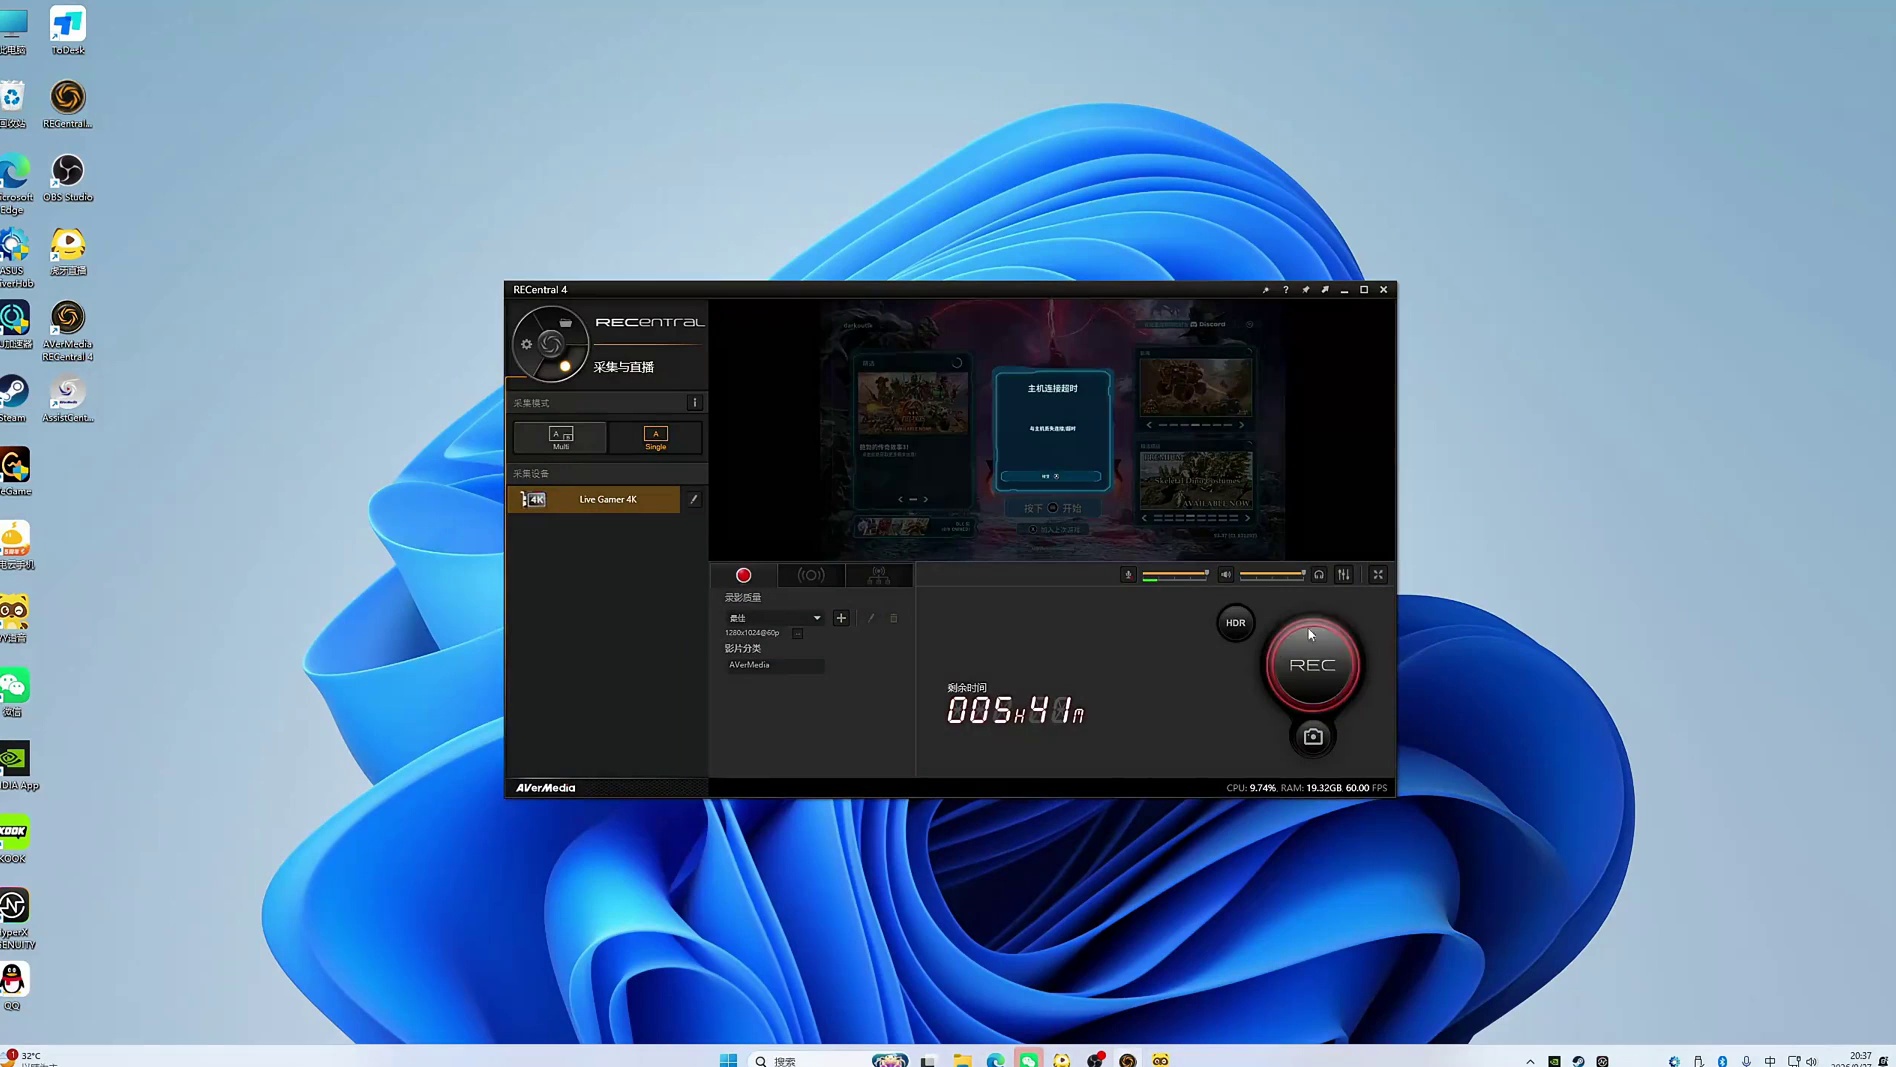Edit Live Gamer 4K device settings

[694, 499]
